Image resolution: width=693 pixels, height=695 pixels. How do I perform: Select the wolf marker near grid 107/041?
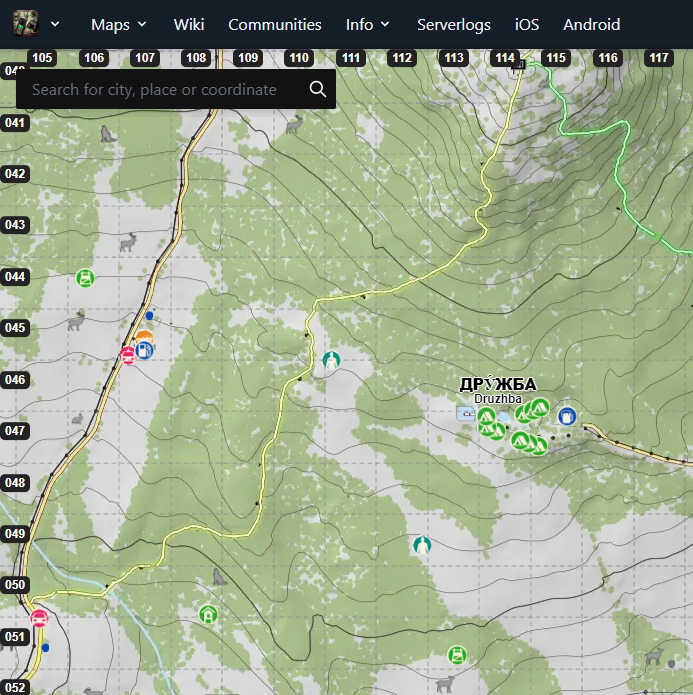point(107,134)
